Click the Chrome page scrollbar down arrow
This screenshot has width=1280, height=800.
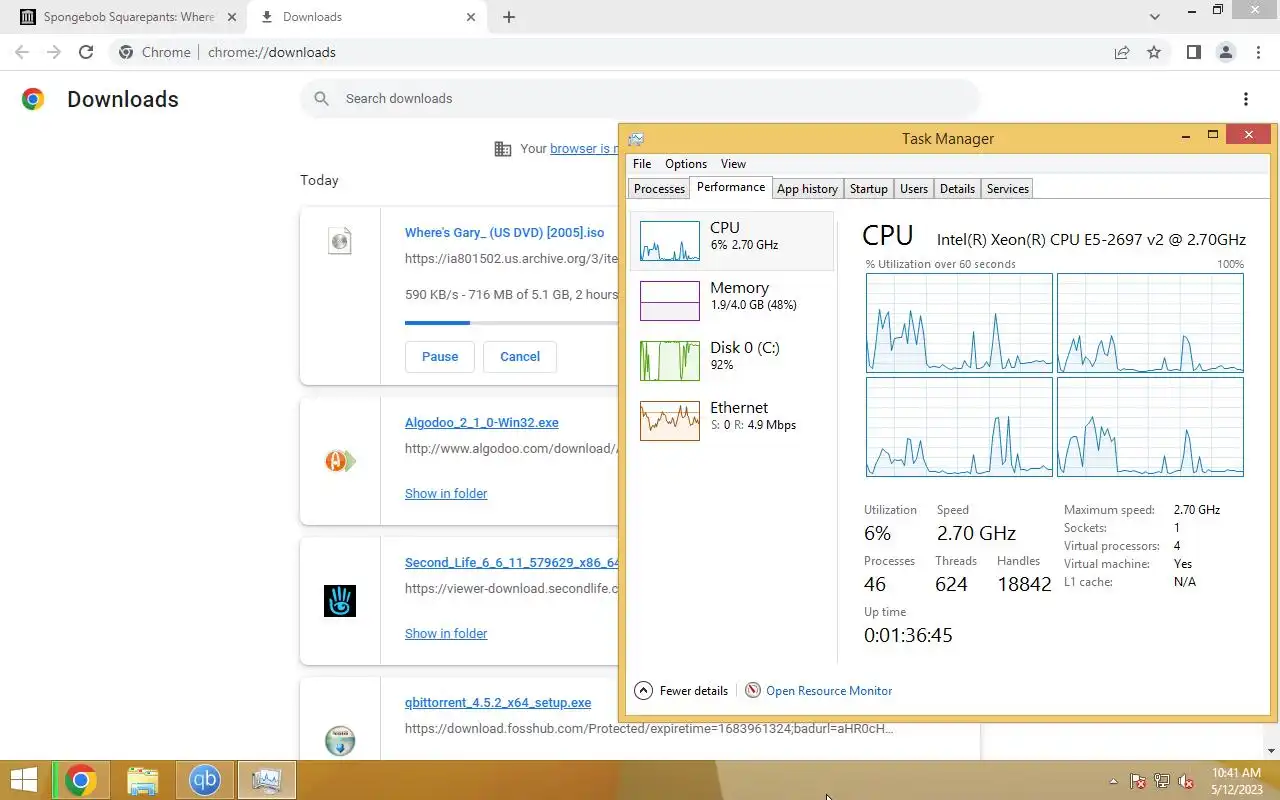(1272, 751)
